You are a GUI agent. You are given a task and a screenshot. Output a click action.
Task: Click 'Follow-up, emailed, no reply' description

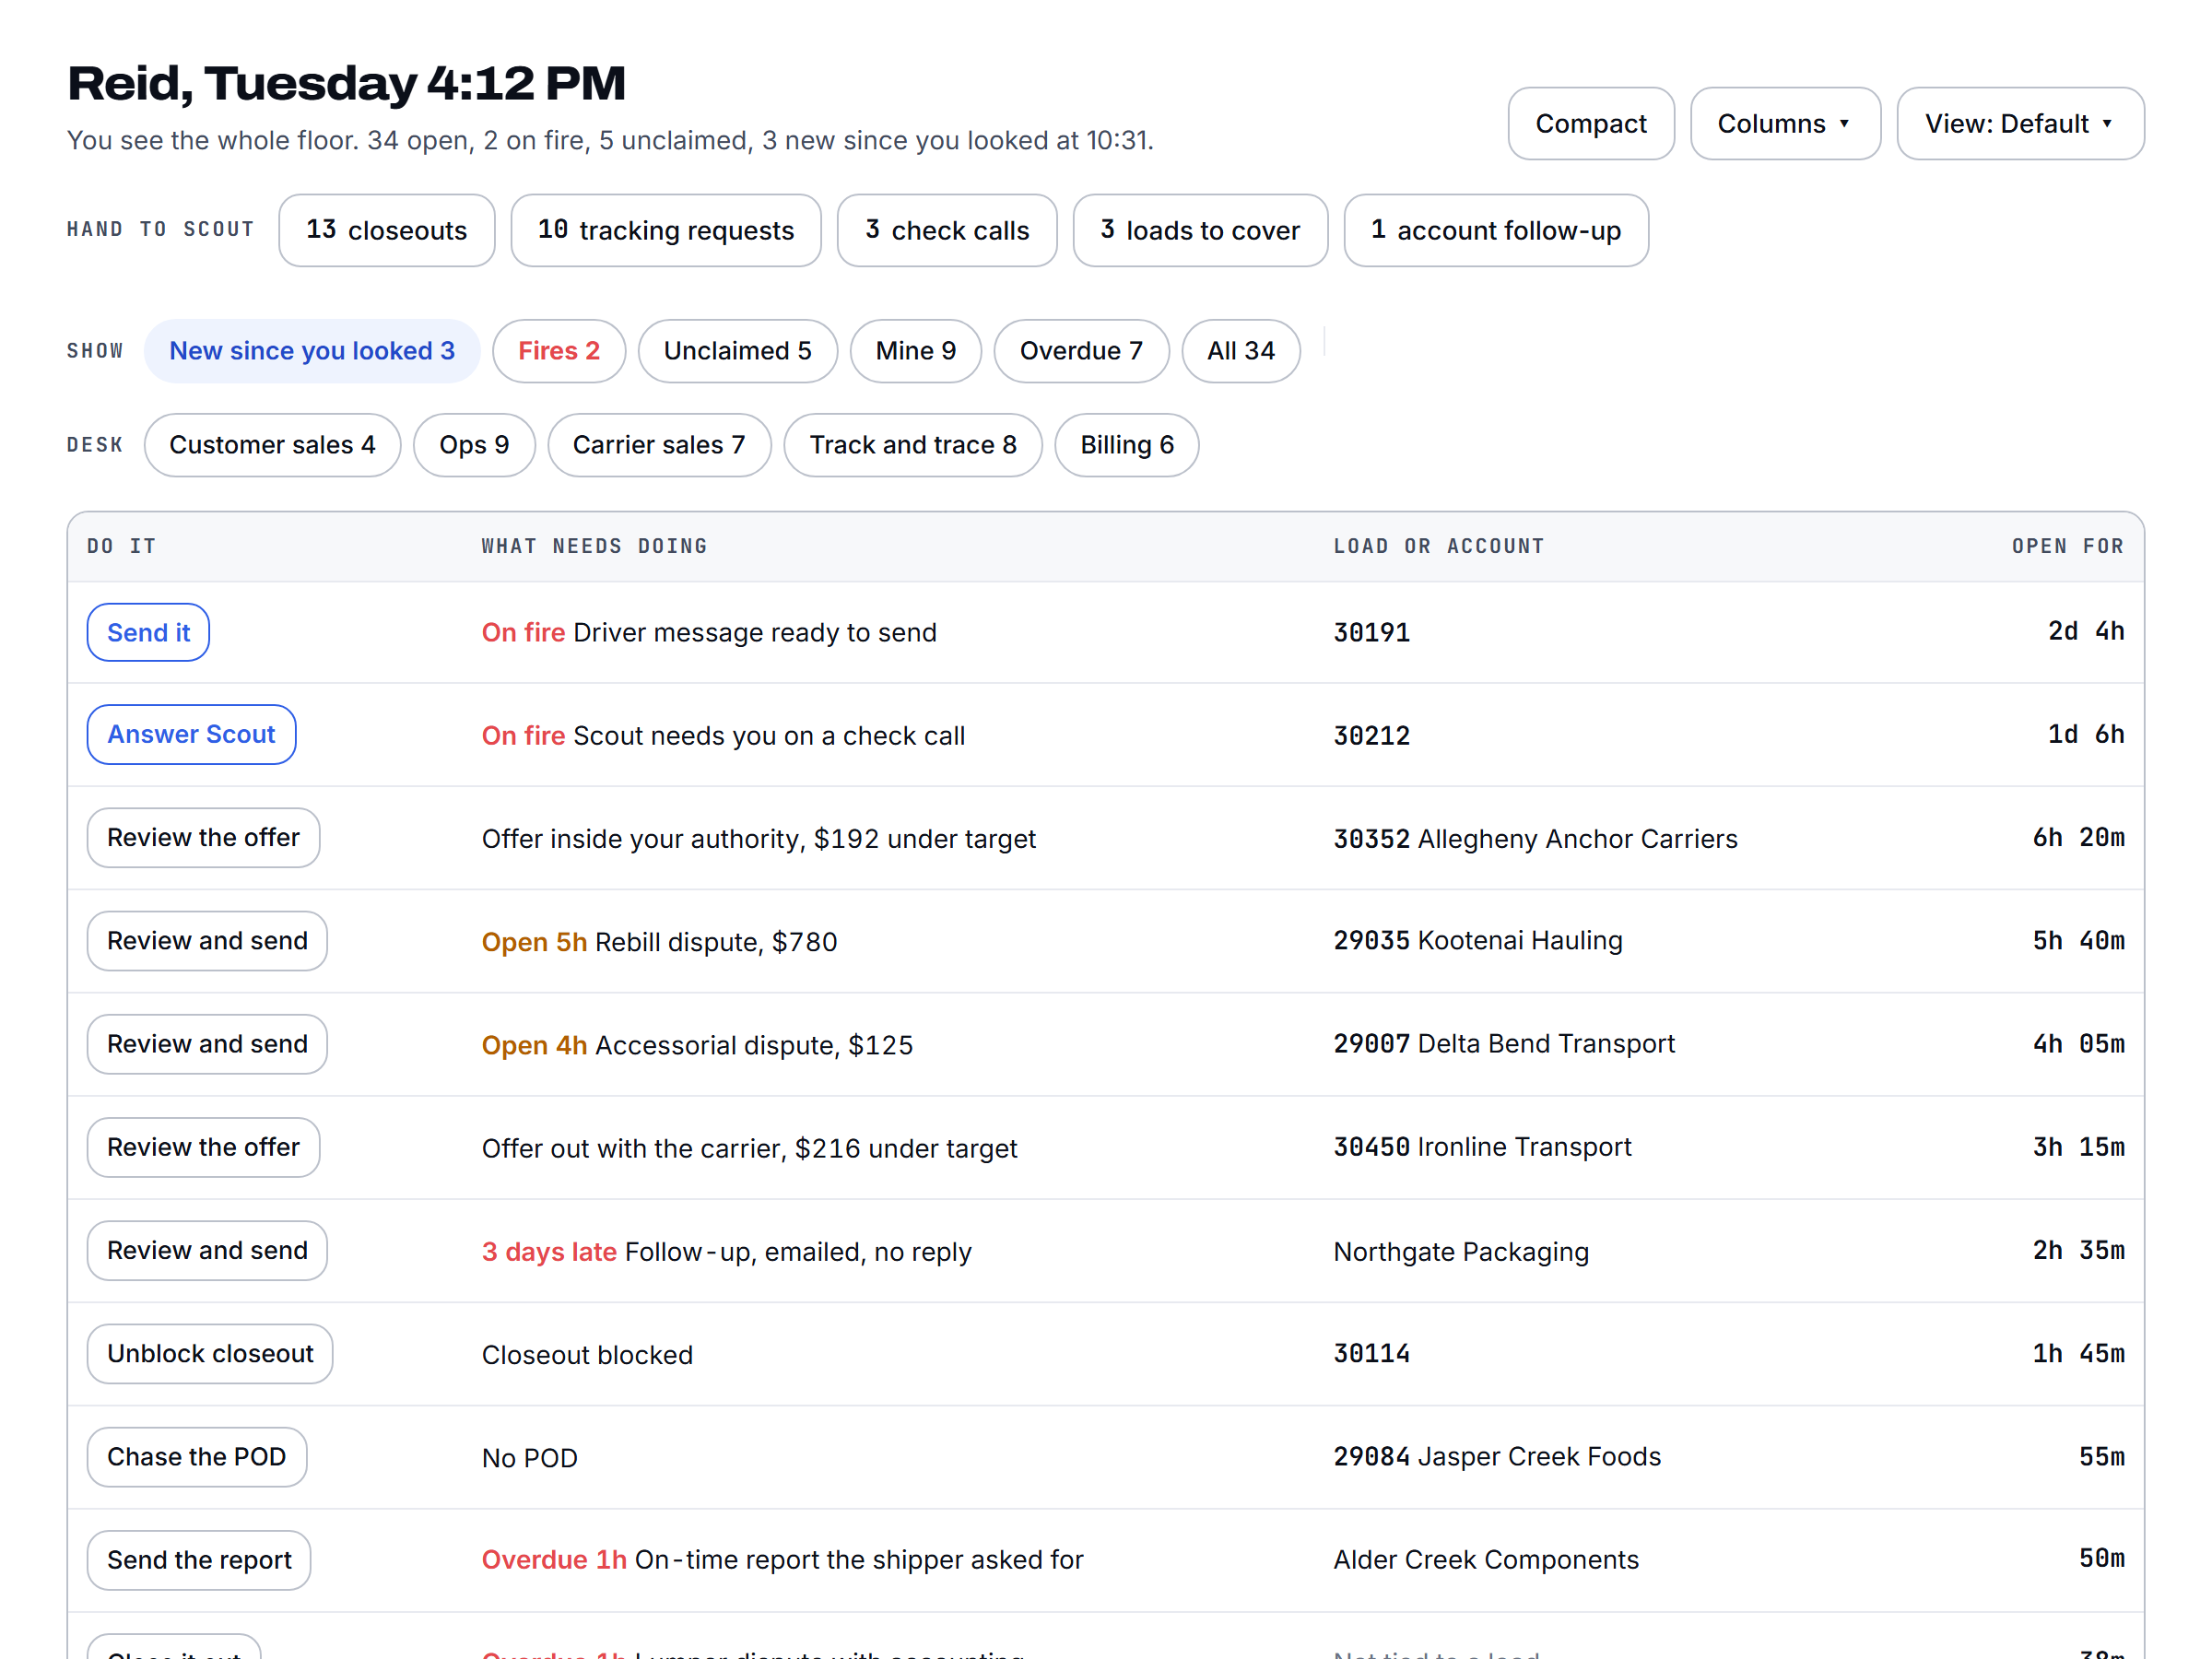(x=798, y=1251)
